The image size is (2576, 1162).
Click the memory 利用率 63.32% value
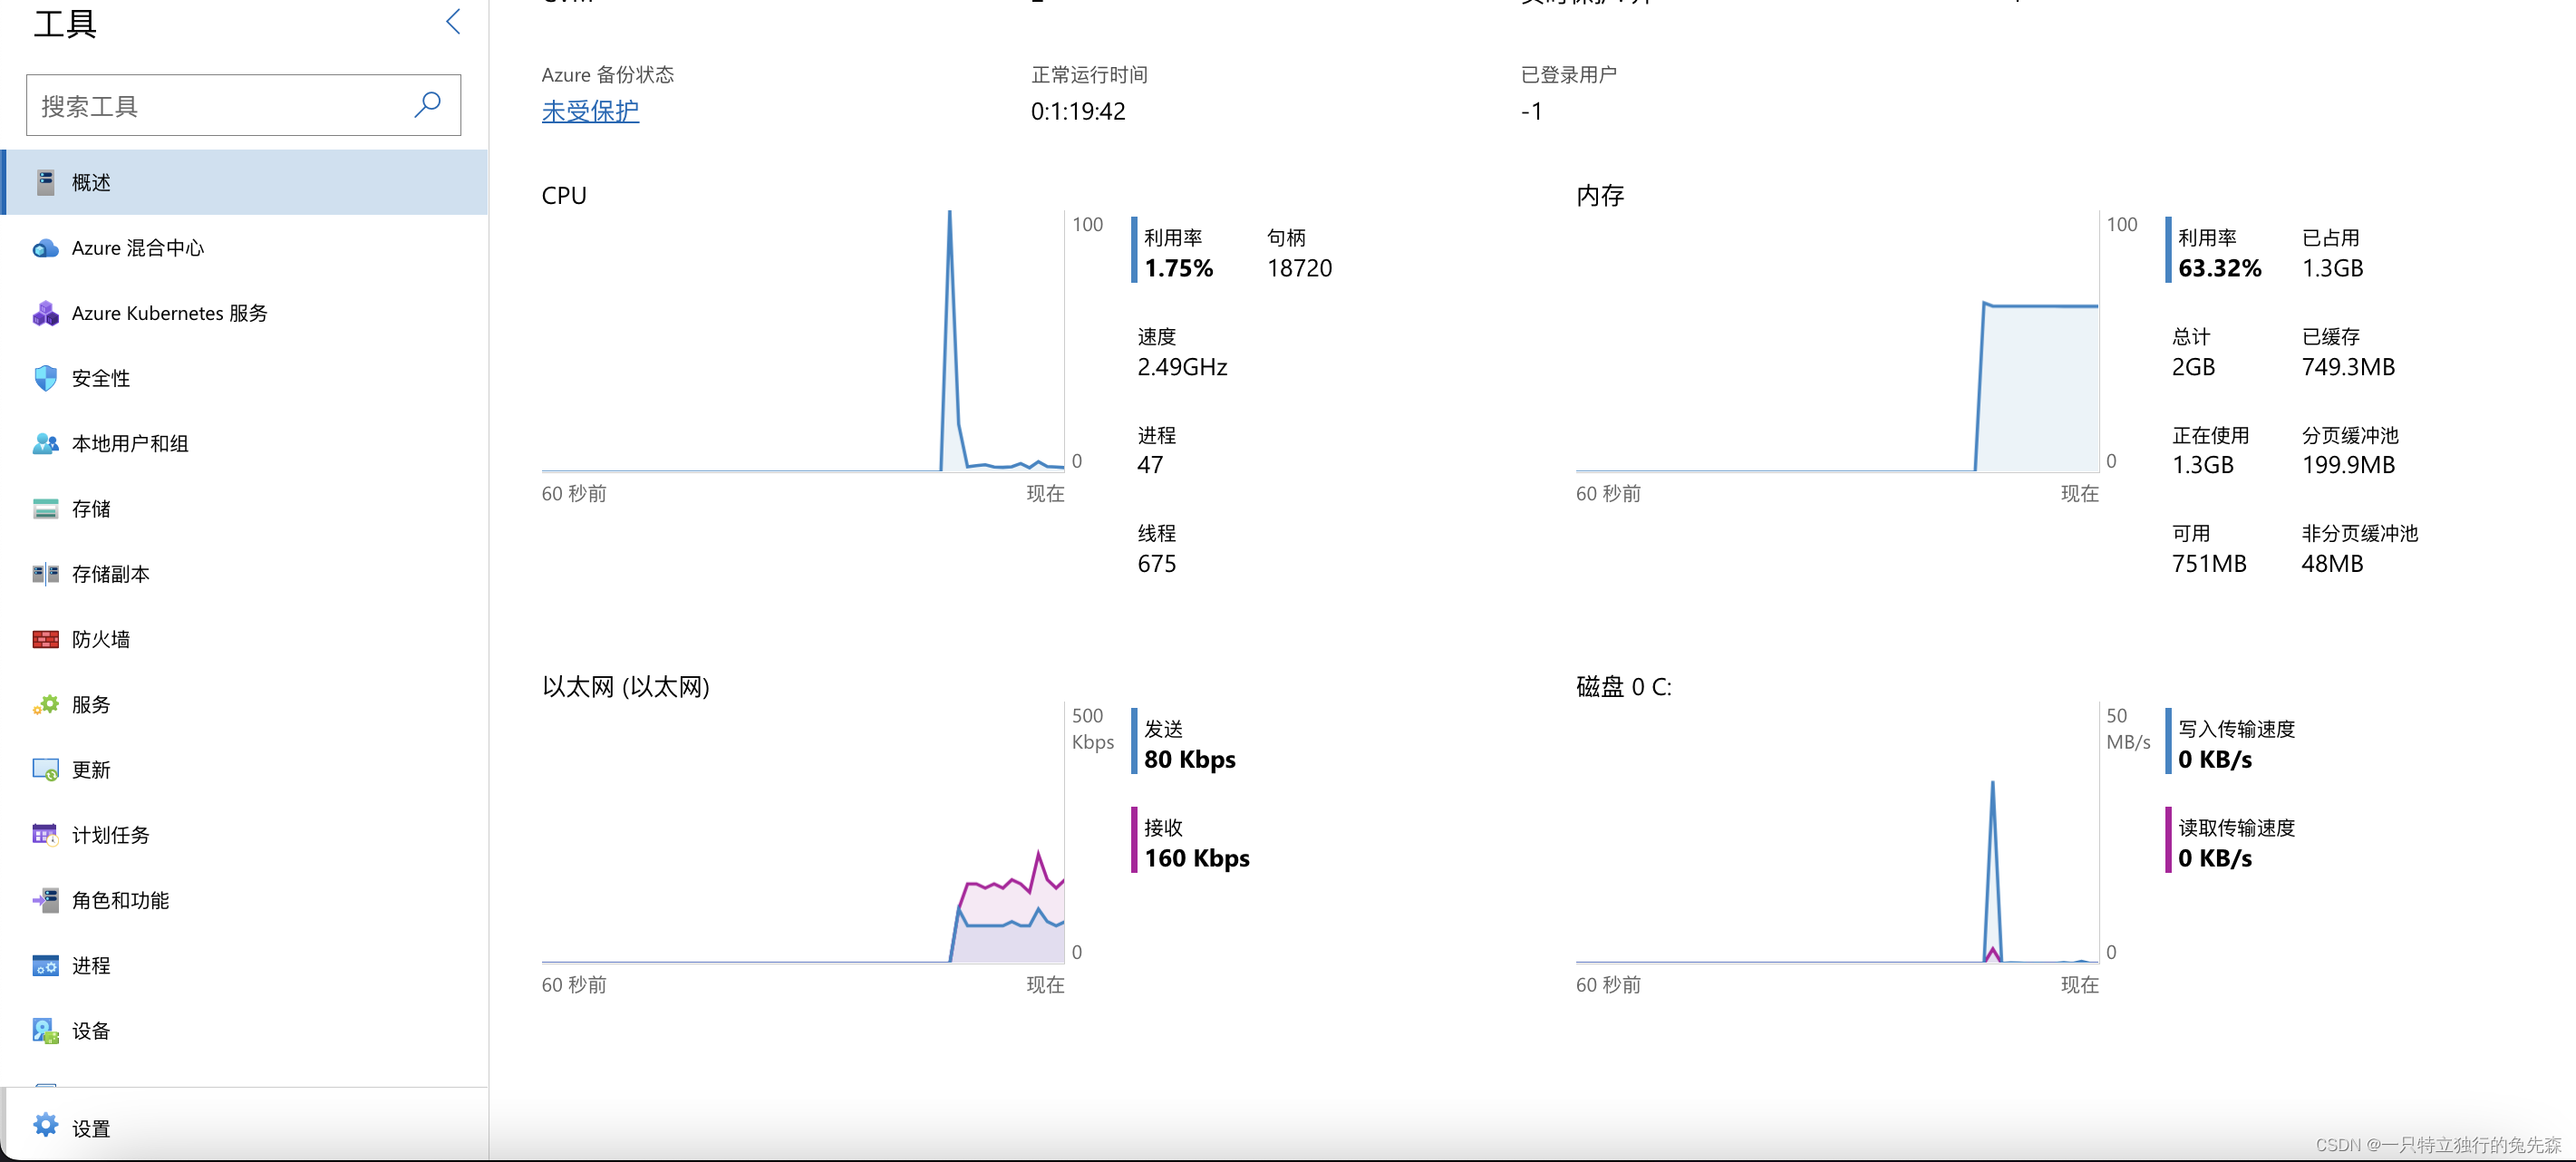point(2219,268)
